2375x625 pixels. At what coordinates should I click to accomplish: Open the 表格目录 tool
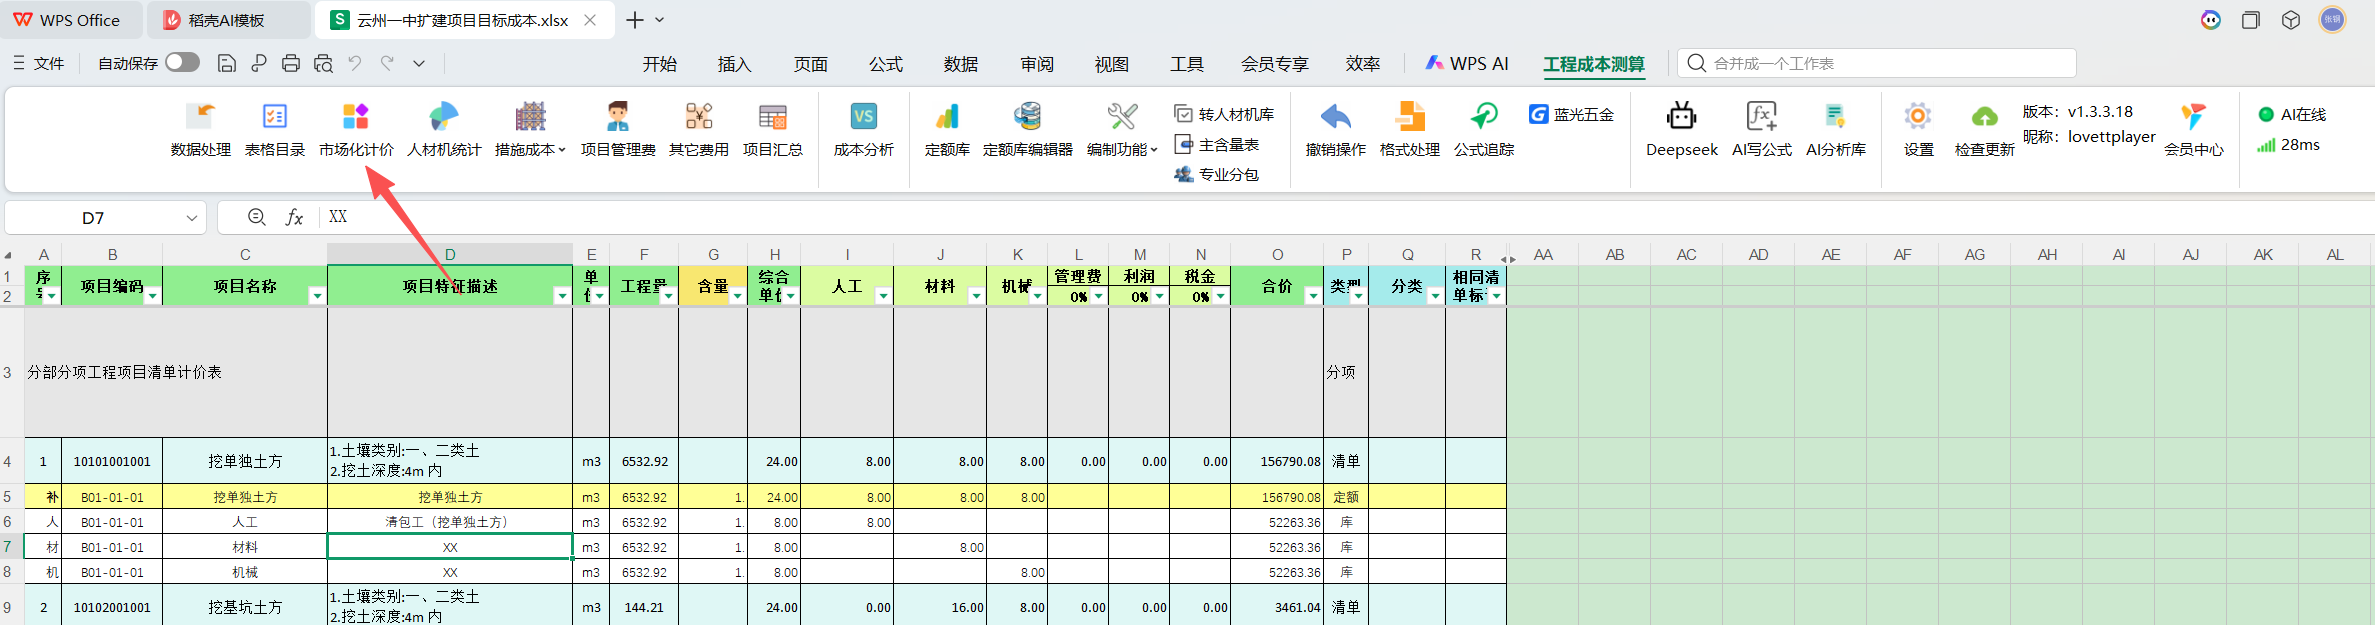pyautogui.click(x=275, y=129)
